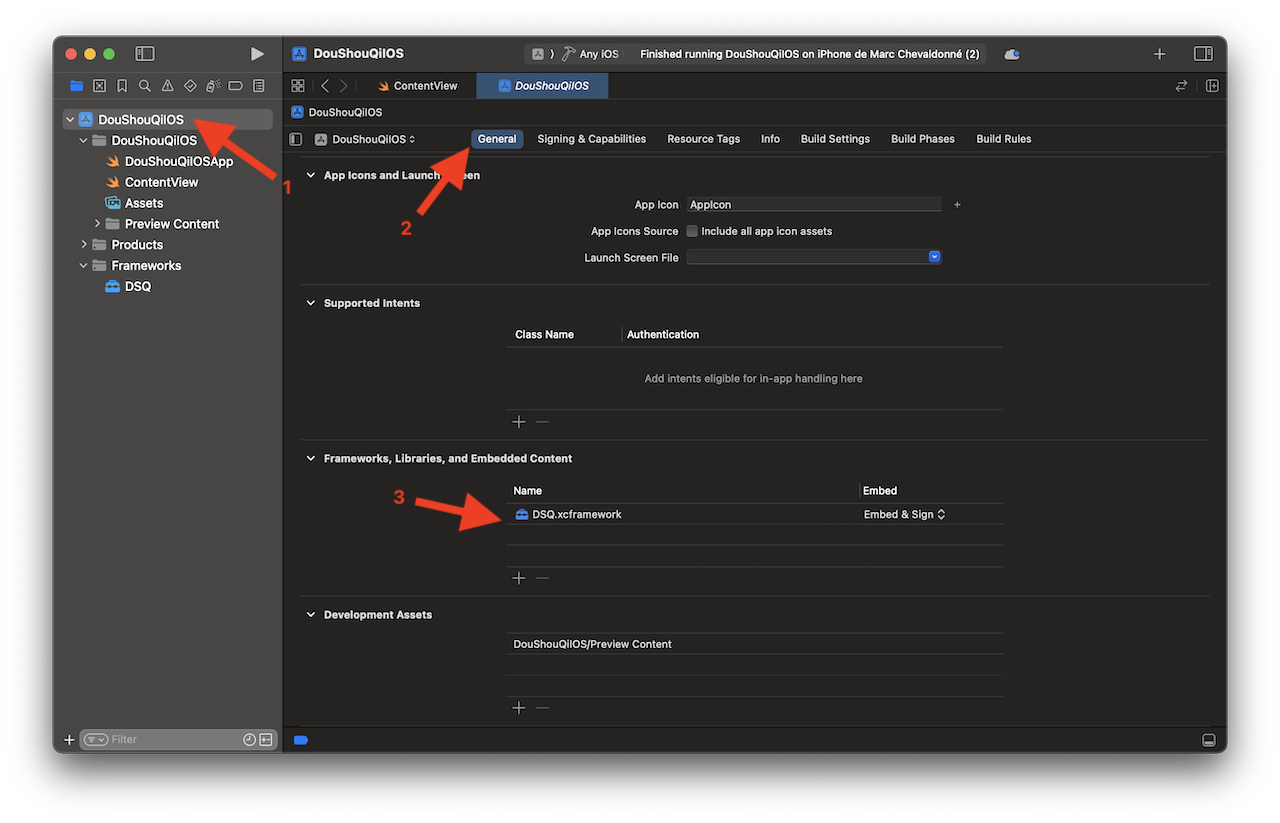
Task: Collapse App Icons and Launch Screen section
Action: [x=310, y=175]
